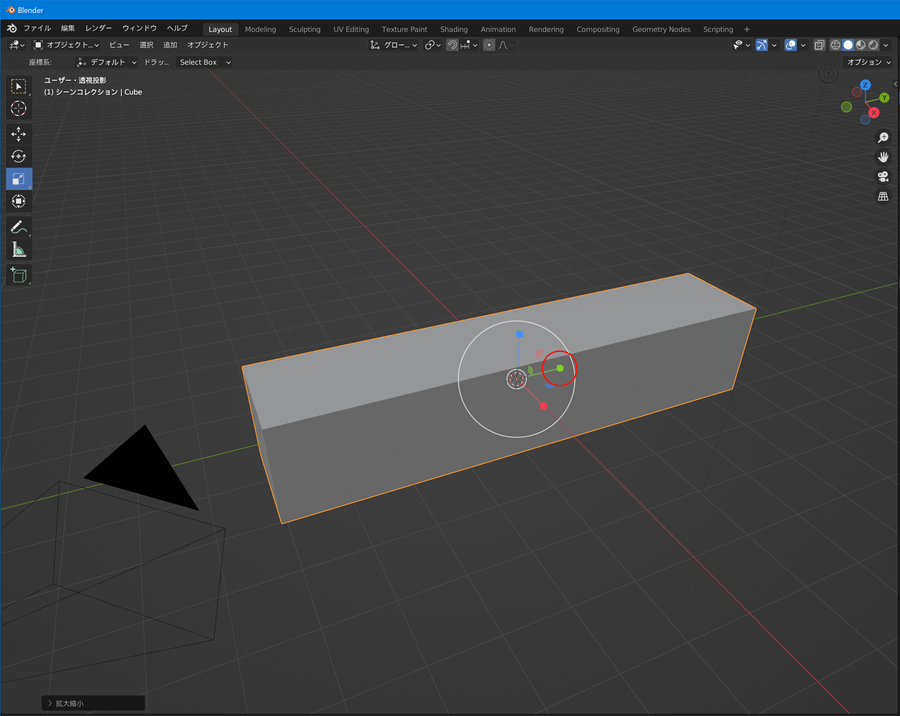Viewport: 900px width, 716px height.
Task: Switch to the Sculpting workspace tab
Action: (304, 29)
